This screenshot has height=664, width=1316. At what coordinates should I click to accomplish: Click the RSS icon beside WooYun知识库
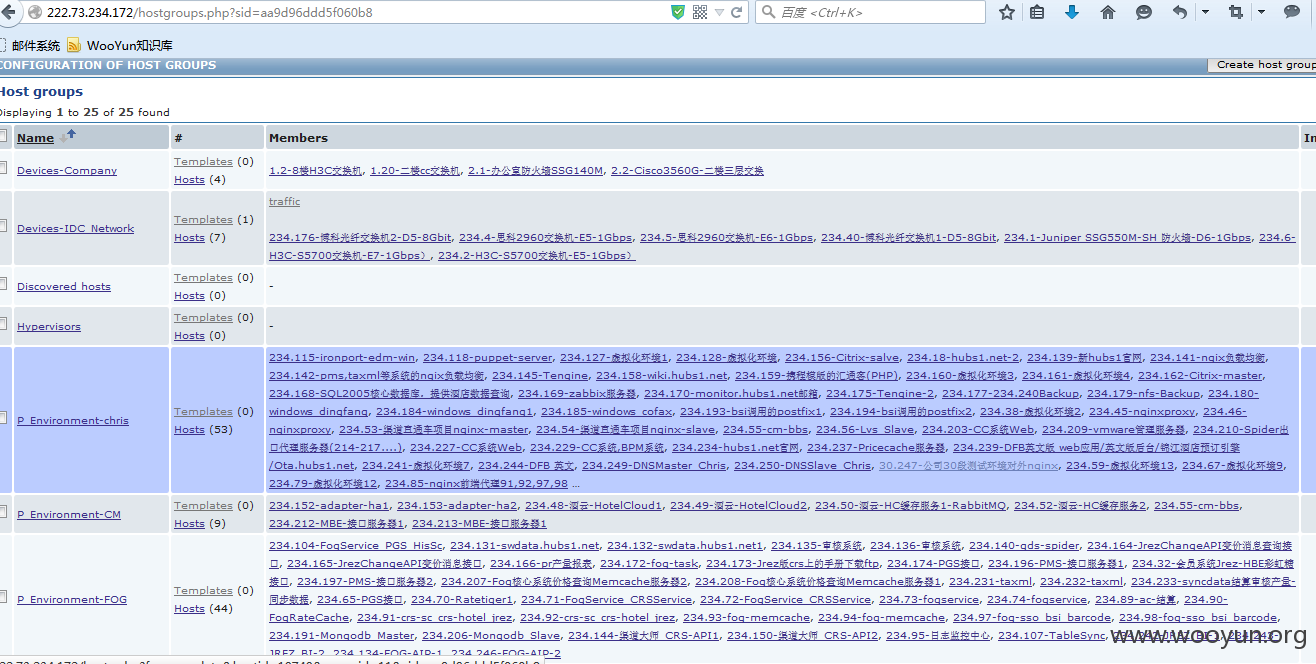point(74,45)
